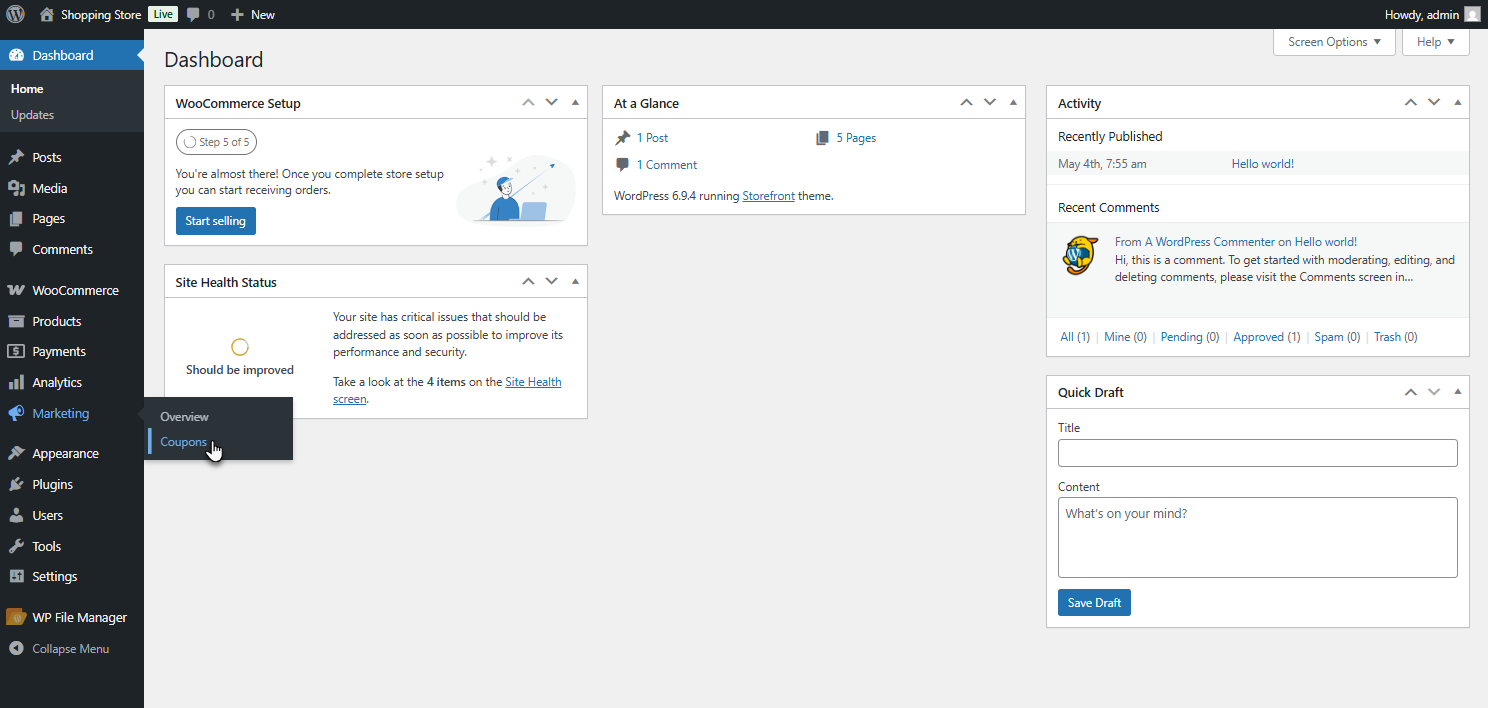Click the comments bubble icon in admin bar

click(193, 15)
